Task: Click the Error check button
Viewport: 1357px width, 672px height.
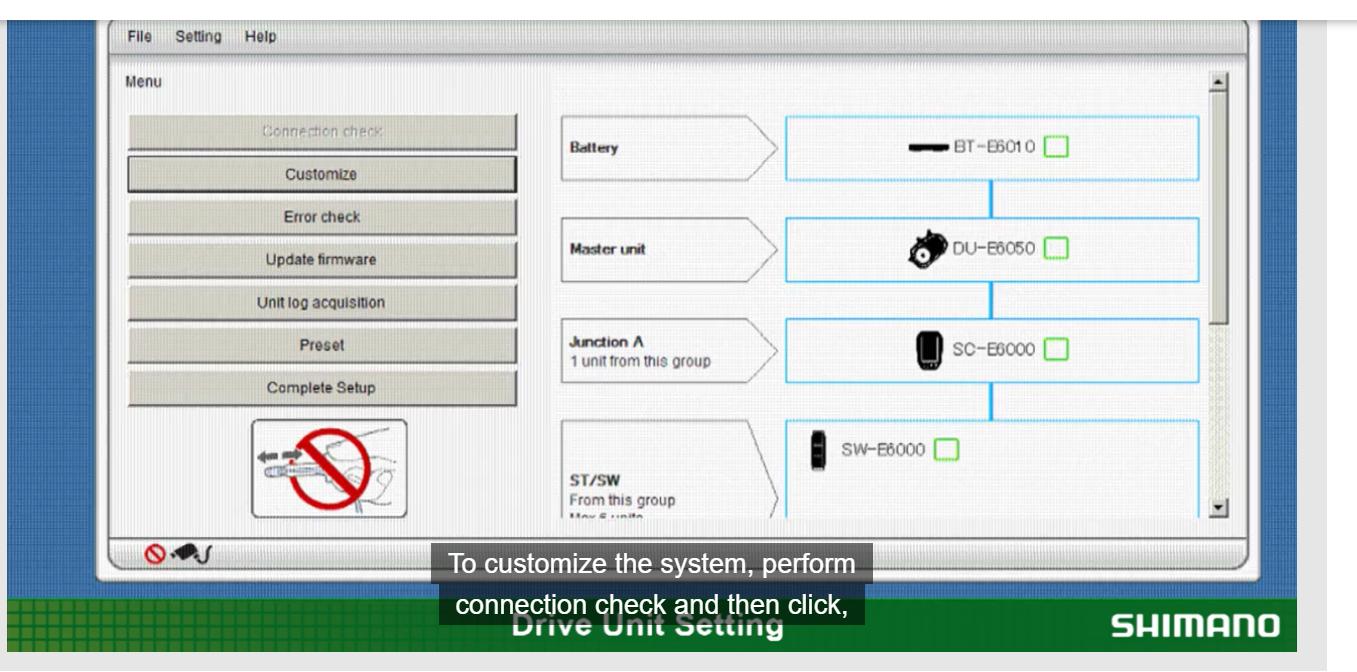Action: click(322, 217)
